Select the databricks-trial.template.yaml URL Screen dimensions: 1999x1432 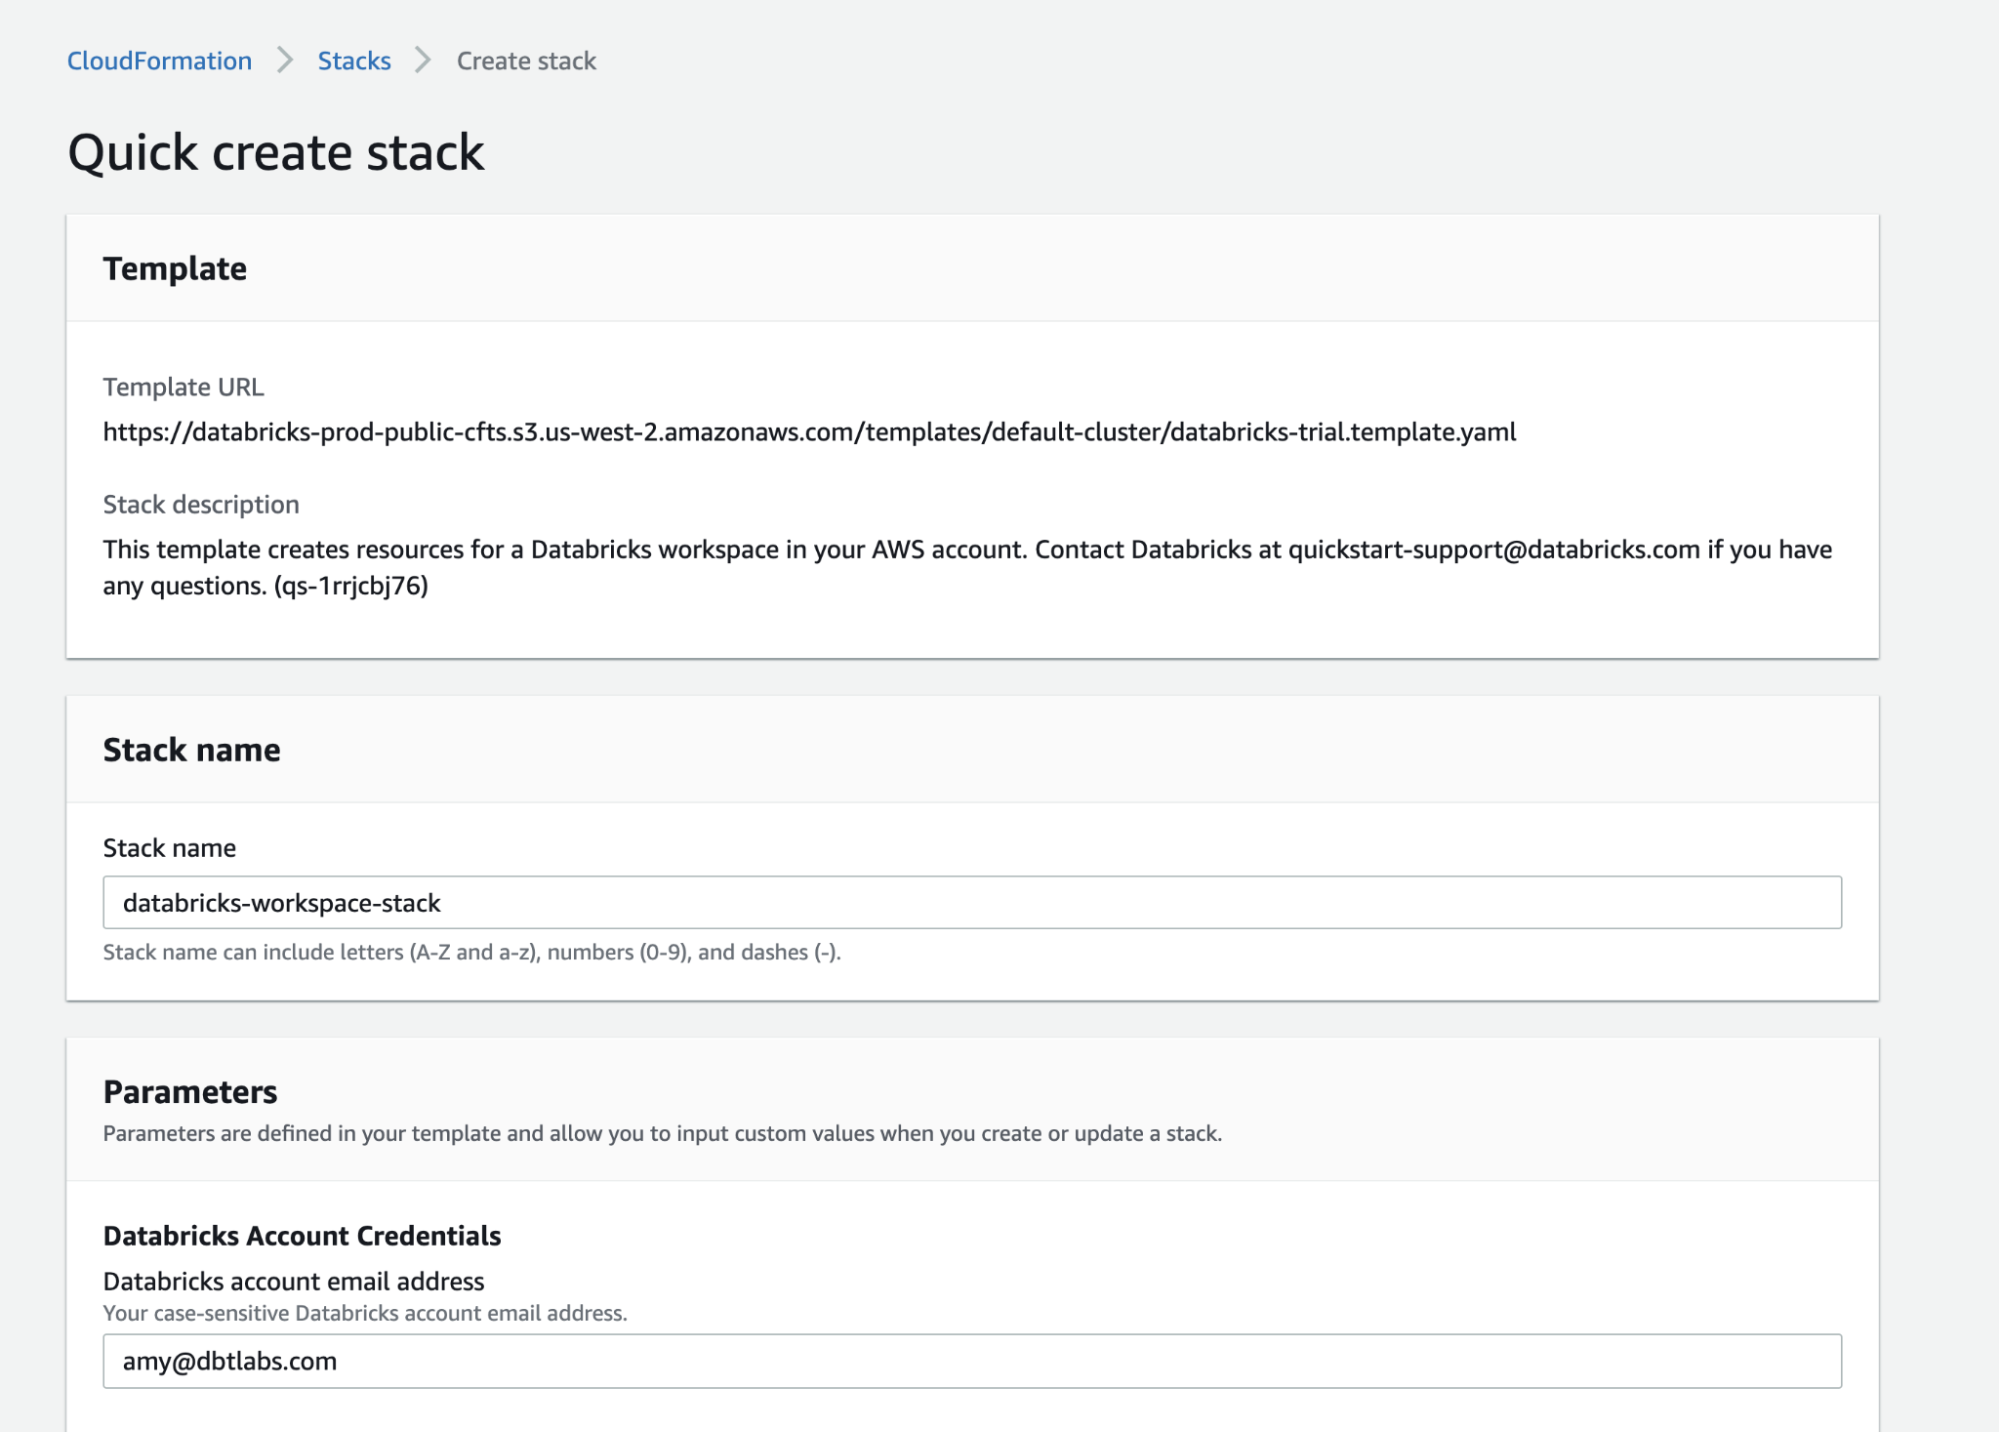click(809, 432)
